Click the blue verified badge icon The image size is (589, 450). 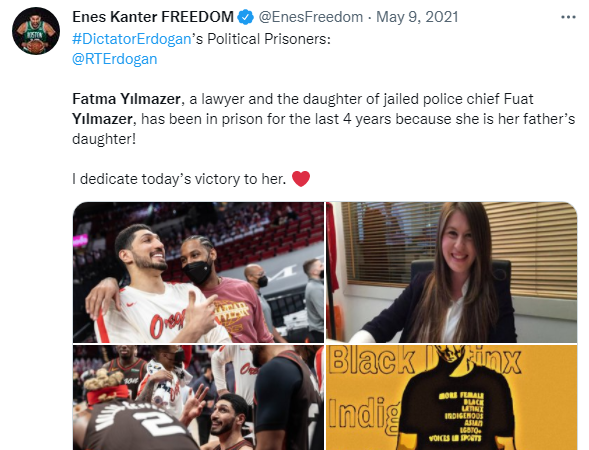coord(246,17)
